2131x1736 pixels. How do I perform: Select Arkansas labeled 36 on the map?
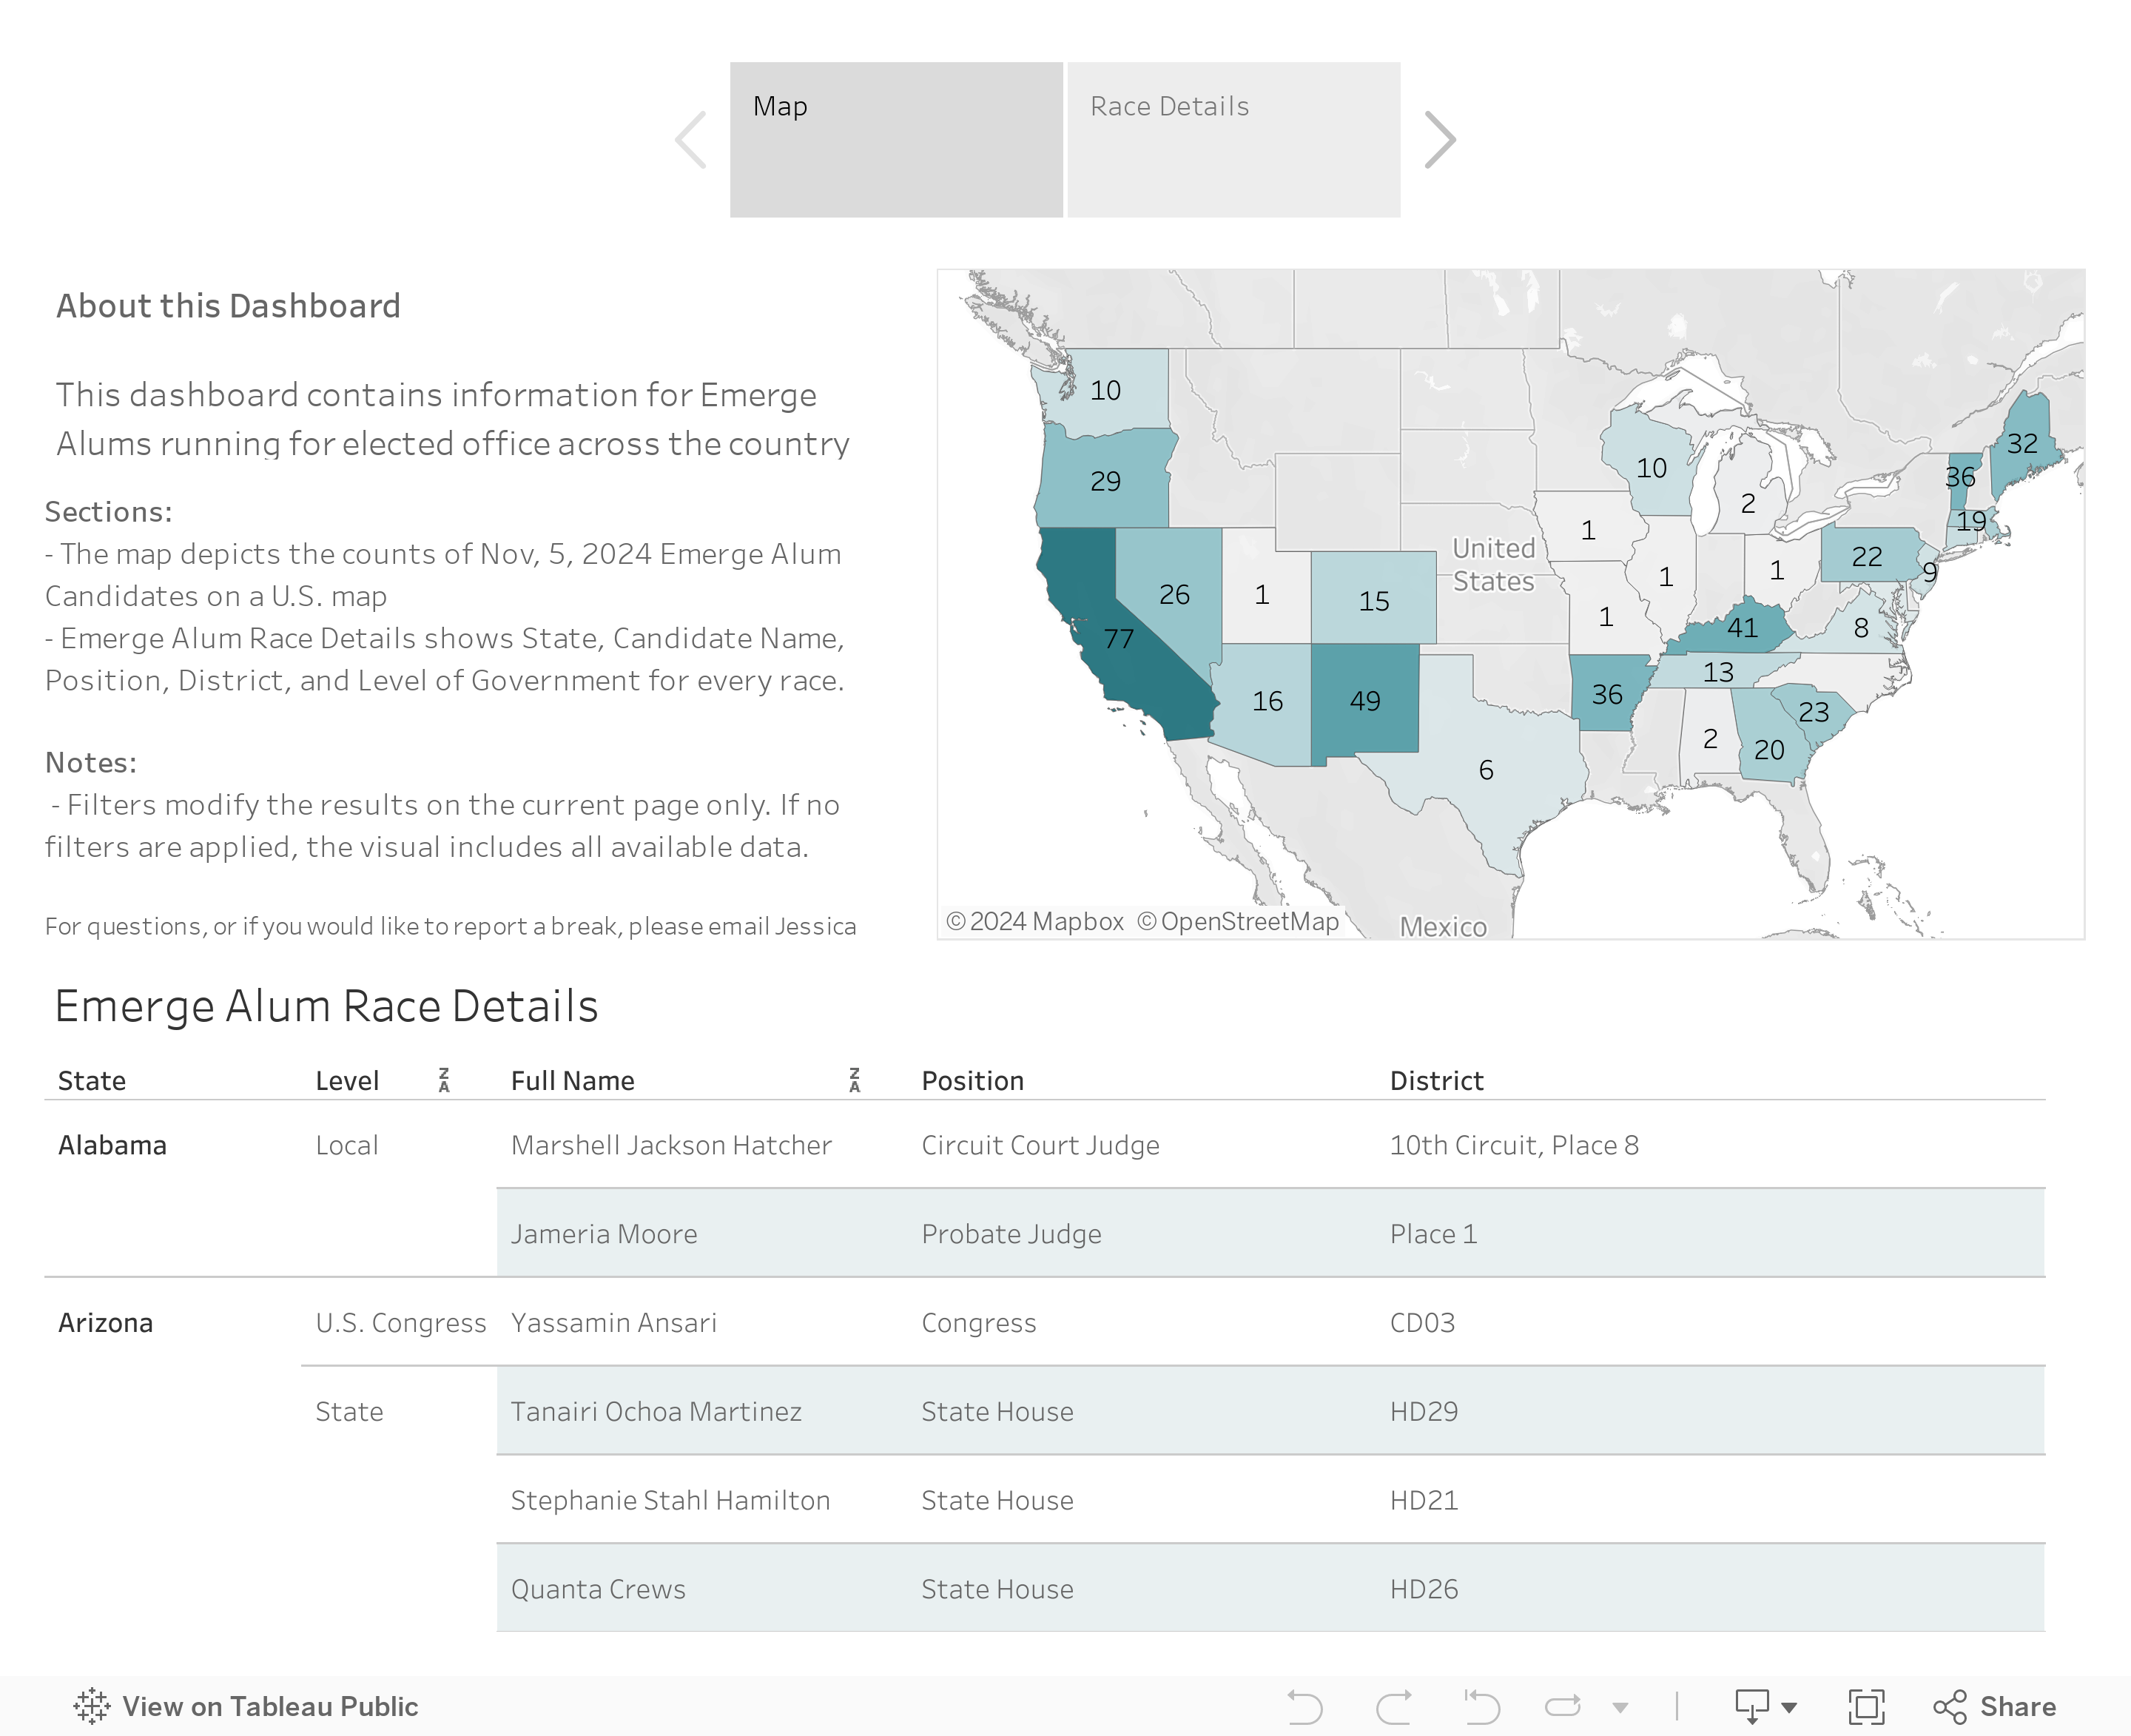pyautogui.click(x=1607, y=694)
